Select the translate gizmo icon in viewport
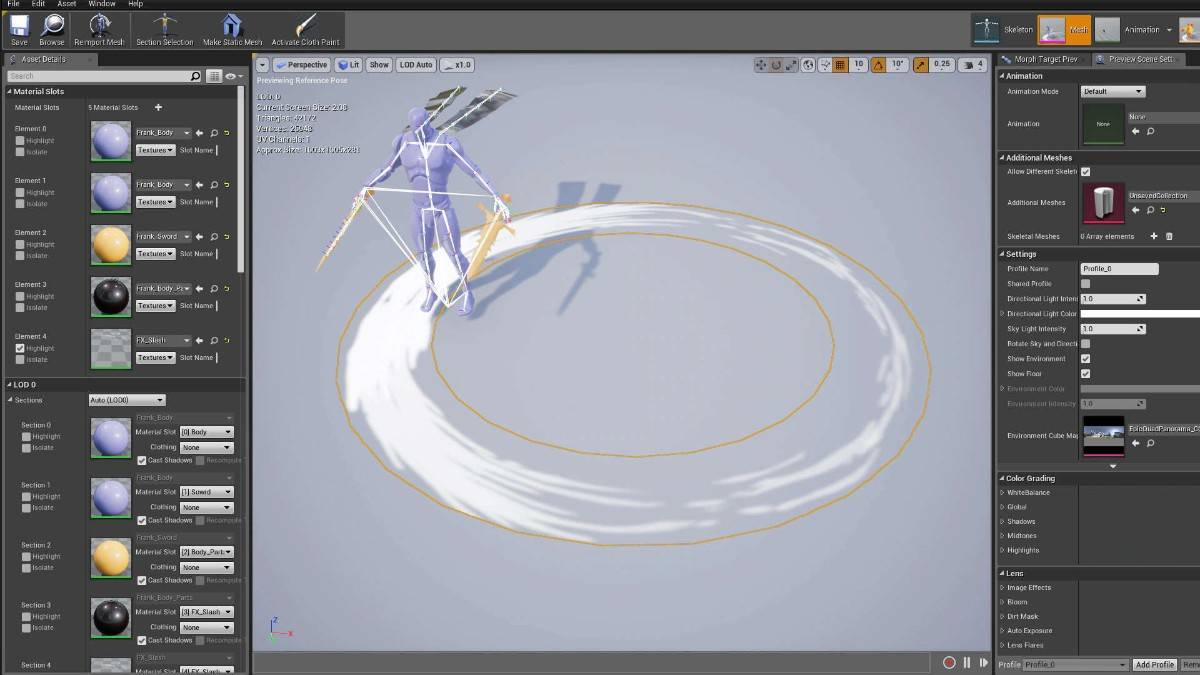 click(761, 65)
